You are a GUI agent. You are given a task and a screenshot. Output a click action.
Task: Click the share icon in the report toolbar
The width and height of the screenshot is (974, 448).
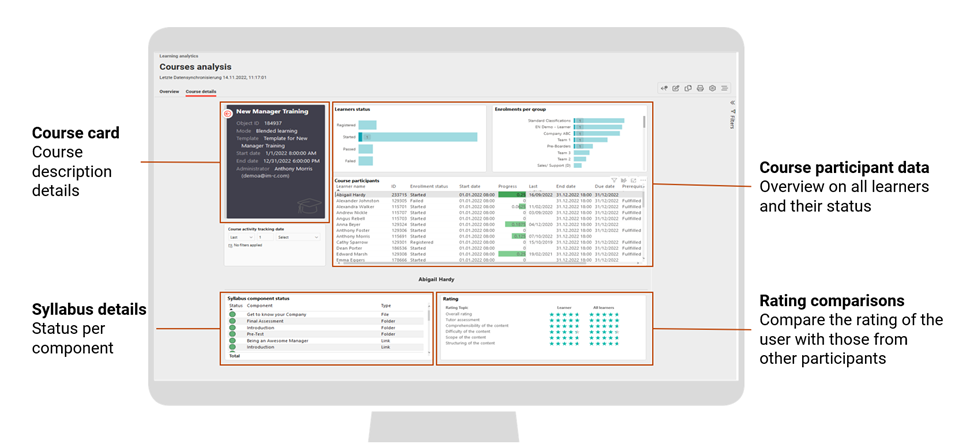(664, 89)
